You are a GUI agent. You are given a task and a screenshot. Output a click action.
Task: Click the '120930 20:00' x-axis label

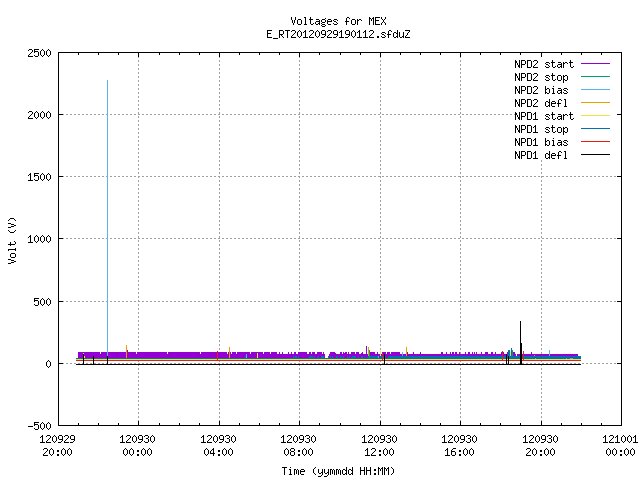point(540,446)
